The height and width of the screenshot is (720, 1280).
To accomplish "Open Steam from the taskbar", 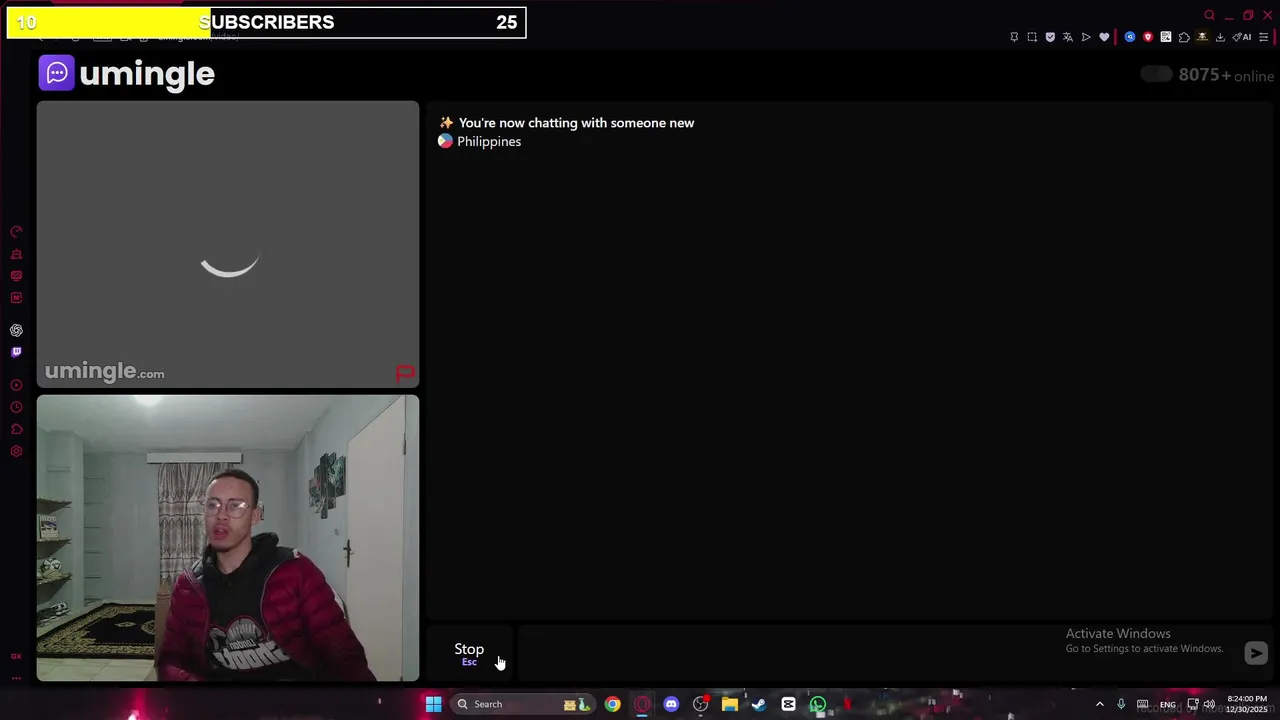I will [759, 704].
